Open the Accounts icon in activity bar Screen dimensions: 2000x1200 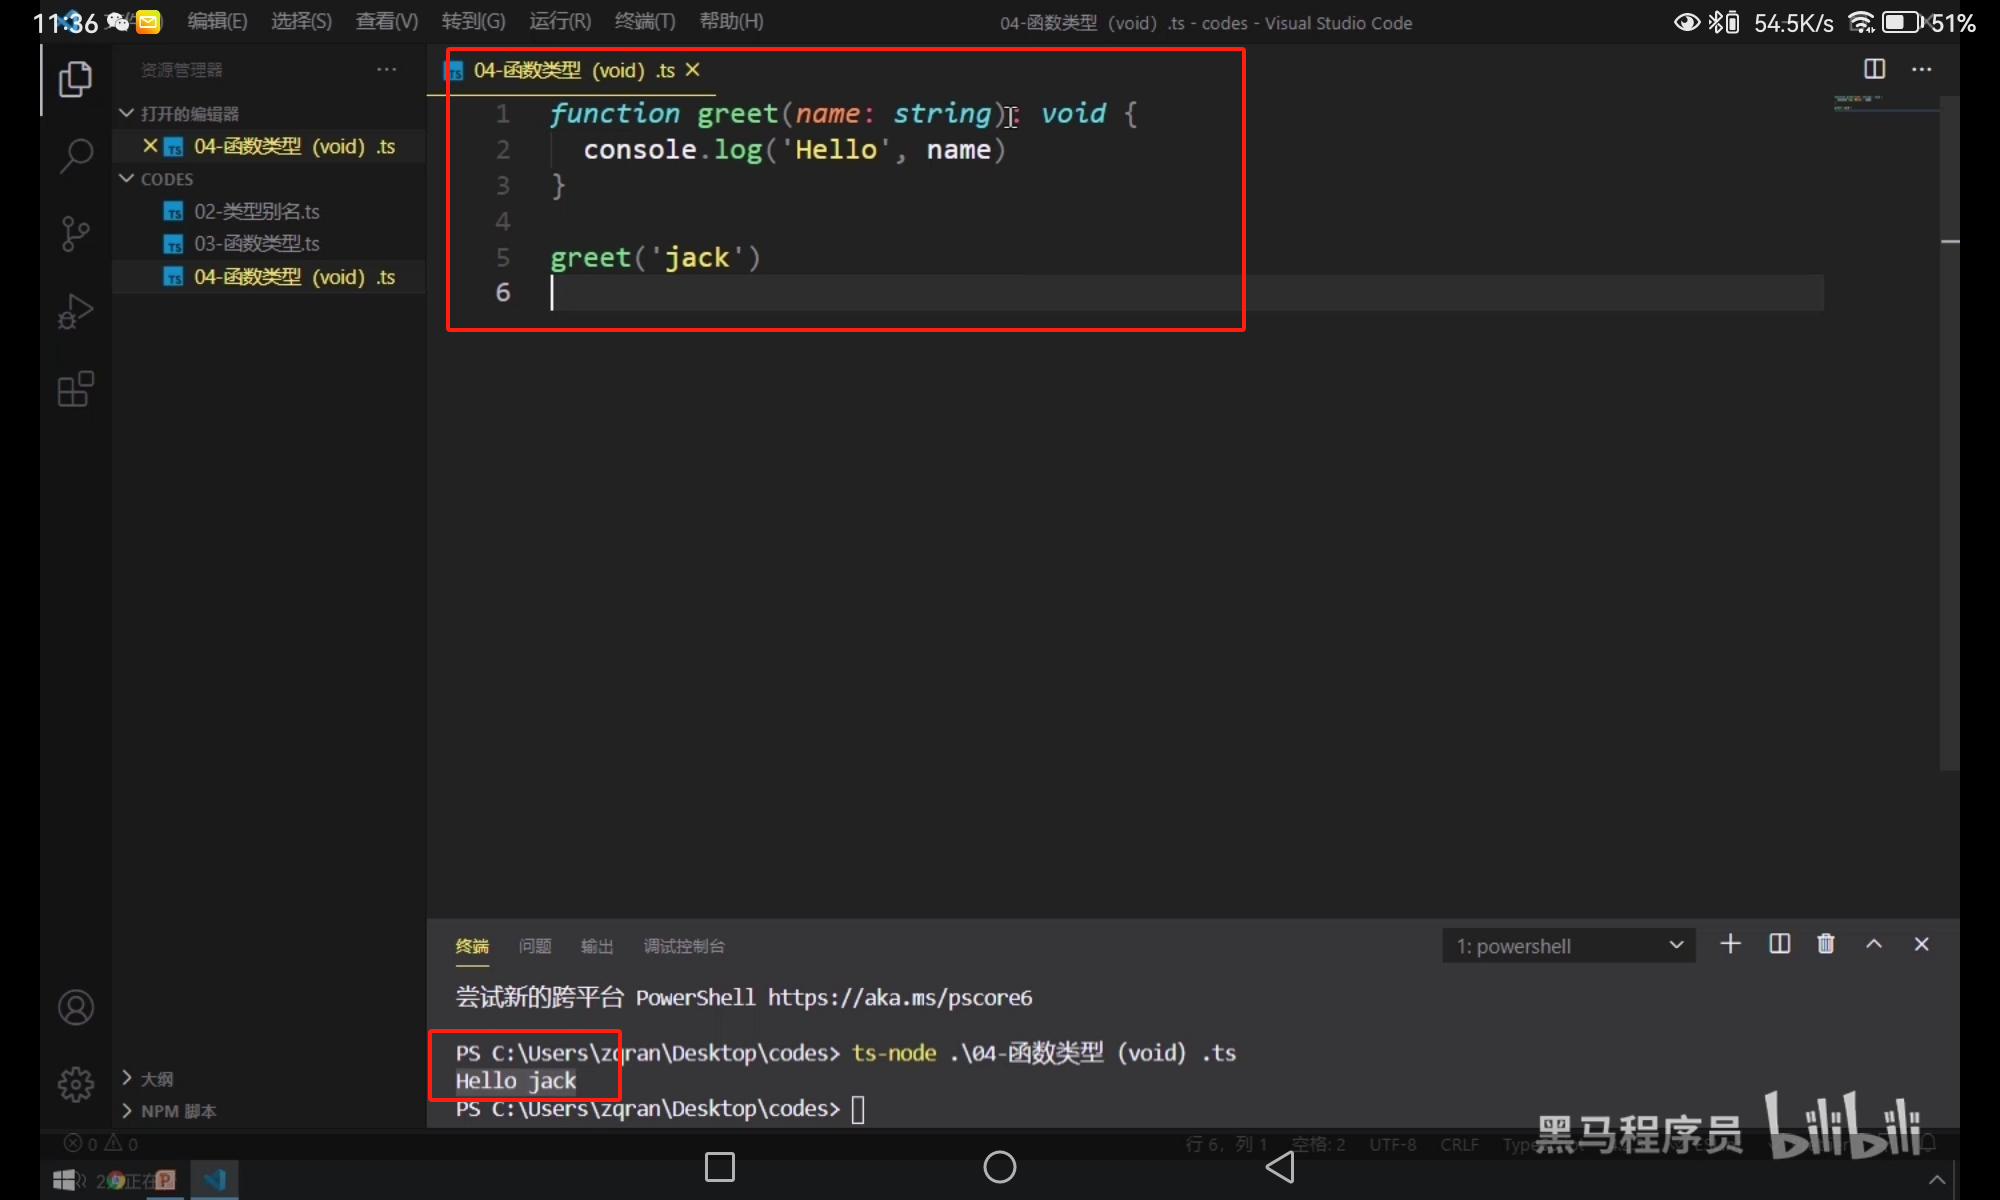[75, 1007]
